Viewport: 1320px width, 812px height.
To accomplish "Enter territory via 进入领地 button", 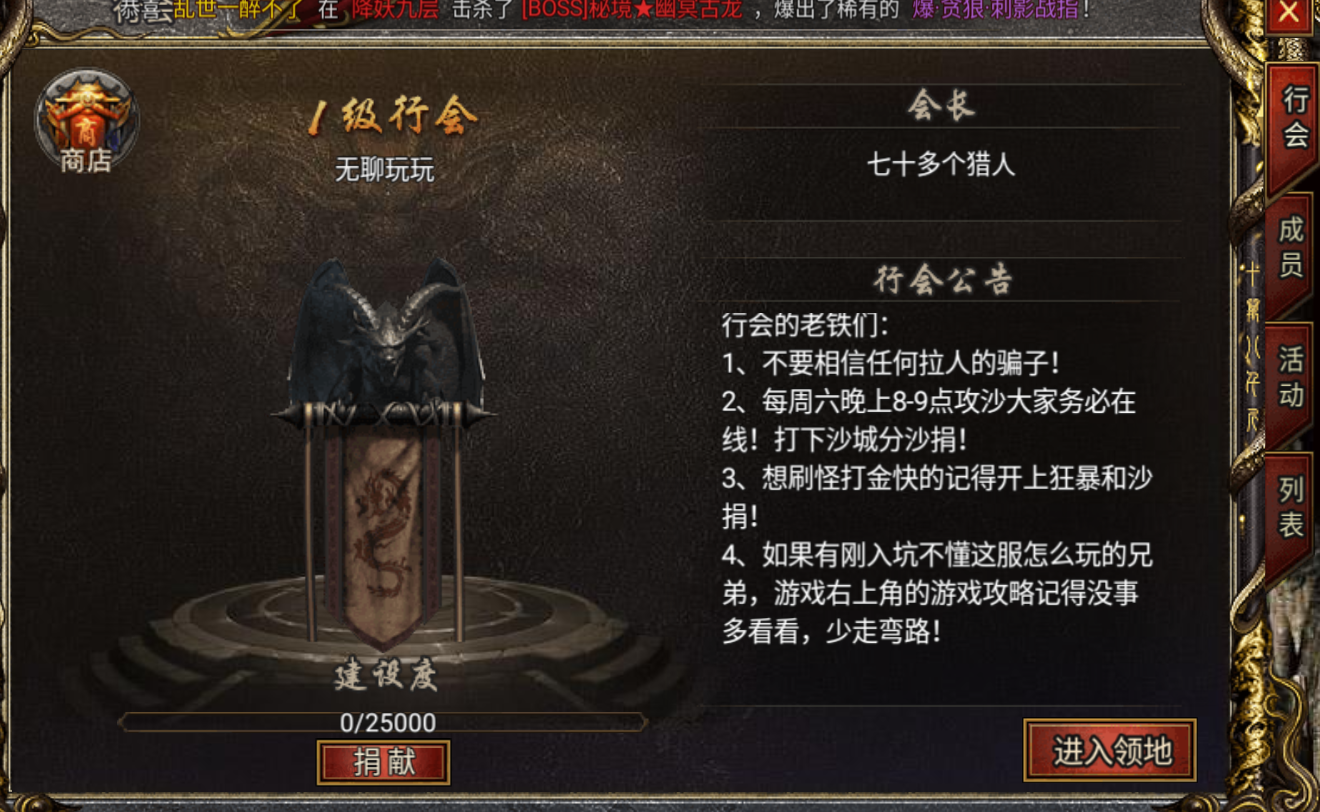I will 1111,750.
